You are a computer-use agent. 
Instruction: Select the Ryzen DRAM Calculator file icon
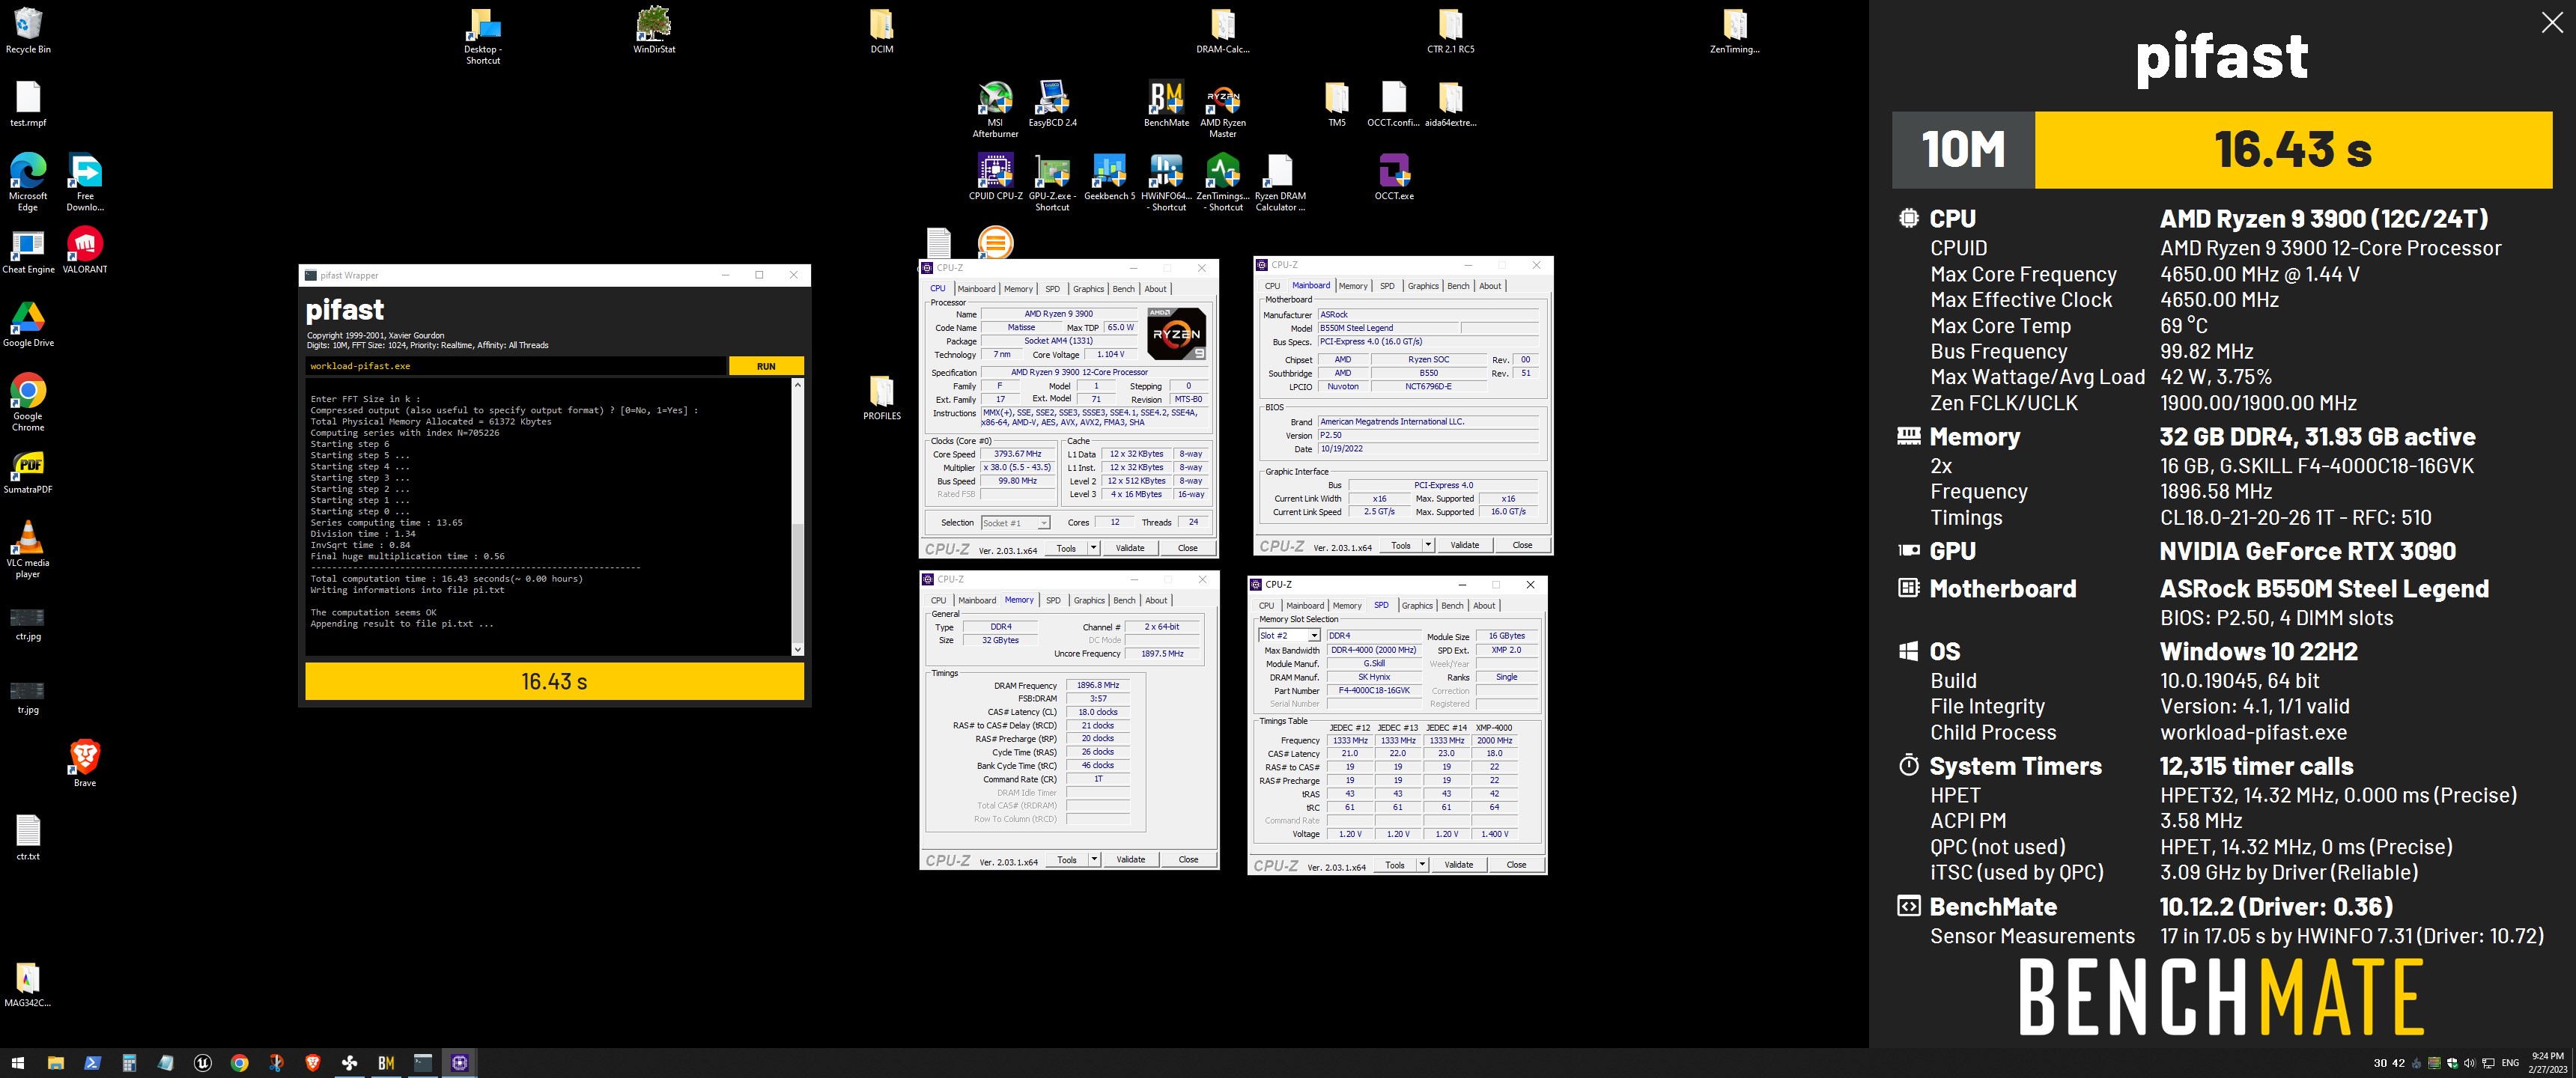tap(1280, 182)
